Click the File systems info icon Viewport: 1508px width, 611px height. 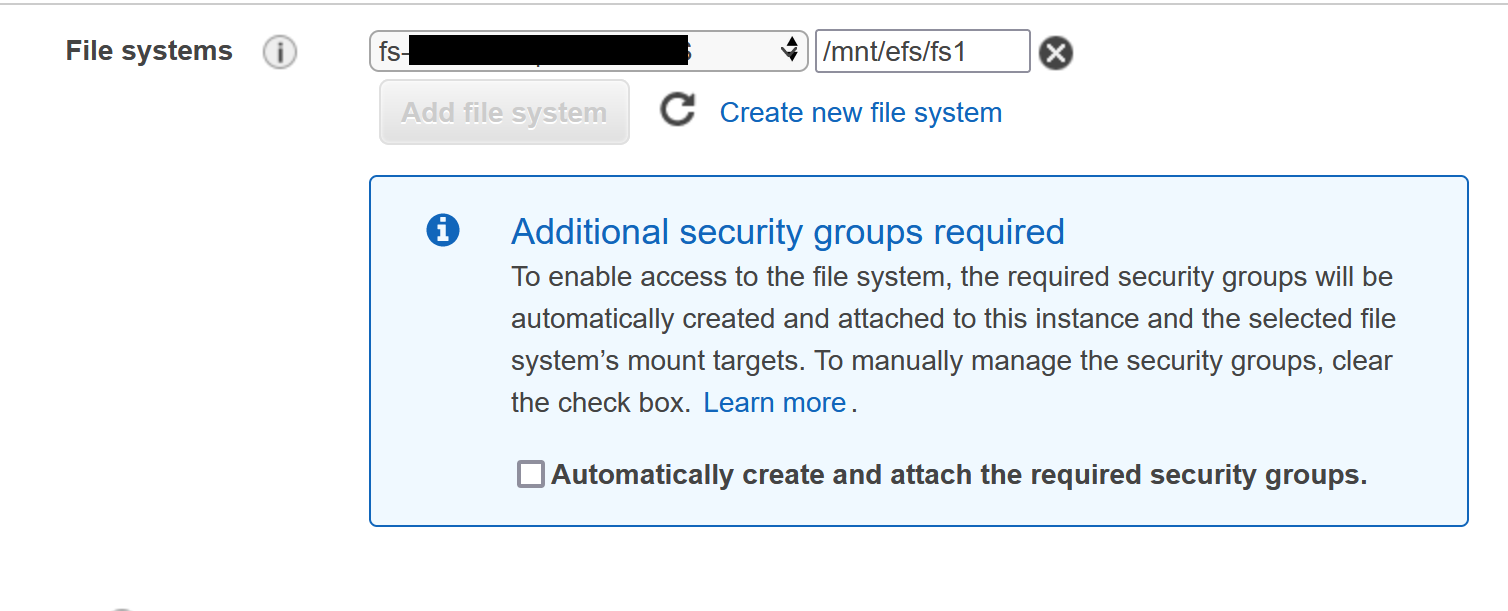click(x=280, y=52)
